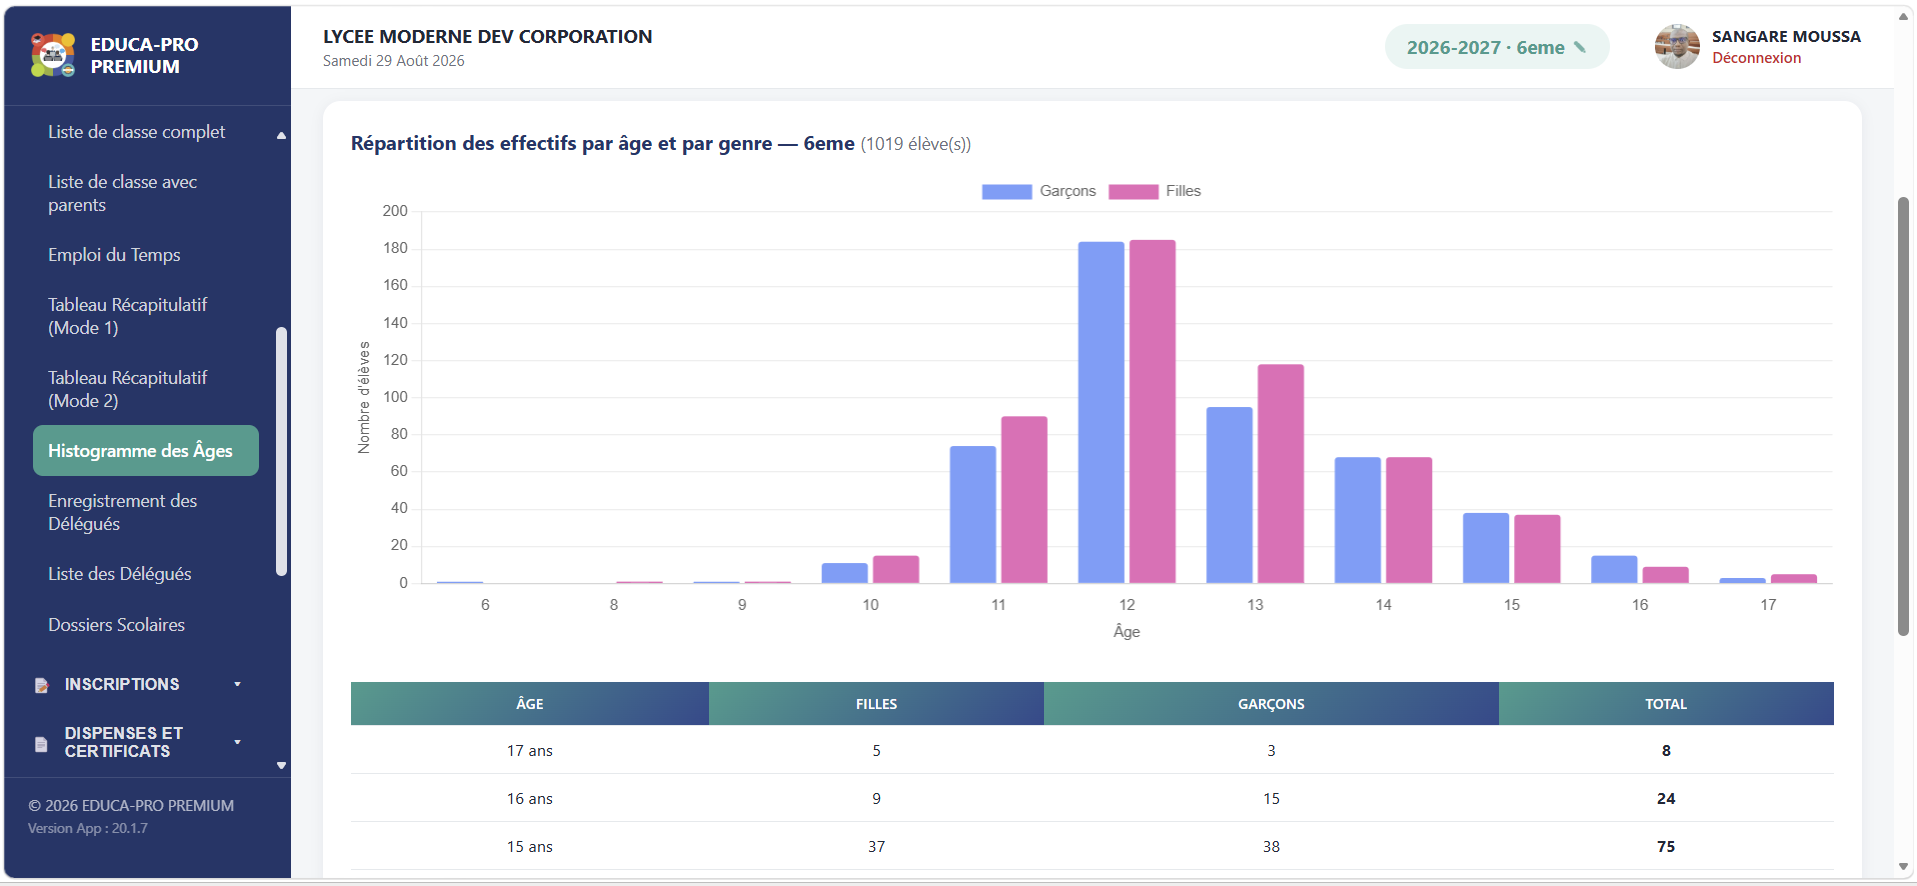1917x886 pixels.
Task: Click the Garçons bar for age 15
Action: [1486, 548]
